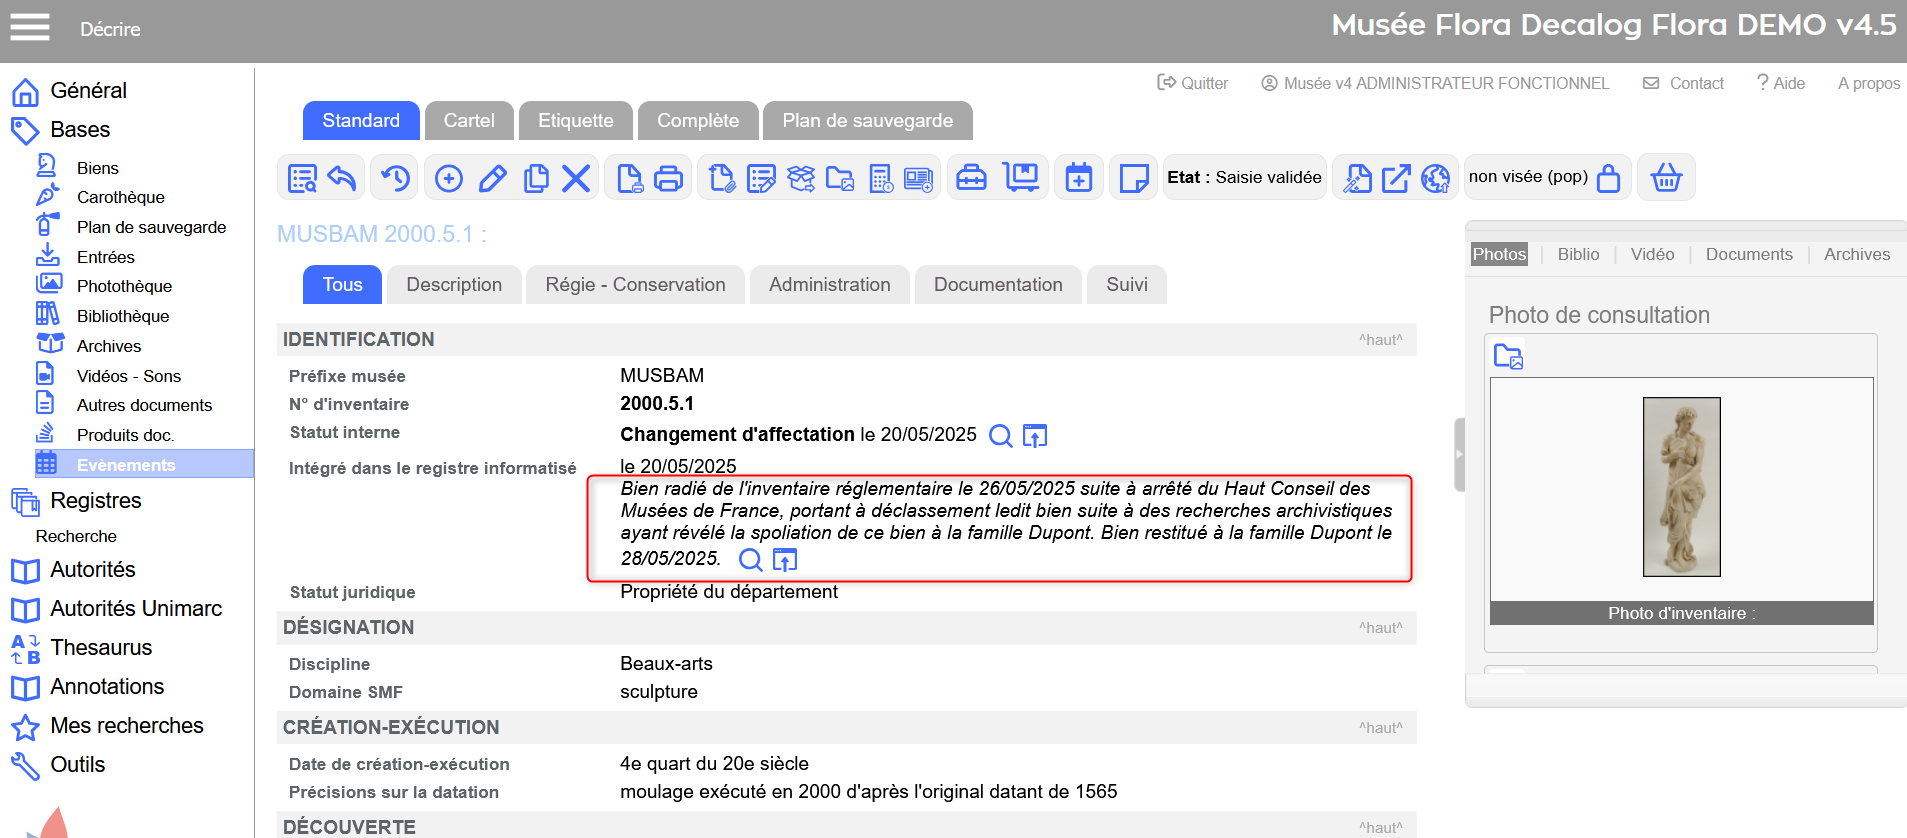Click the duplicate record icon
Screen dimensions: 1907x838
click(536, 178)
